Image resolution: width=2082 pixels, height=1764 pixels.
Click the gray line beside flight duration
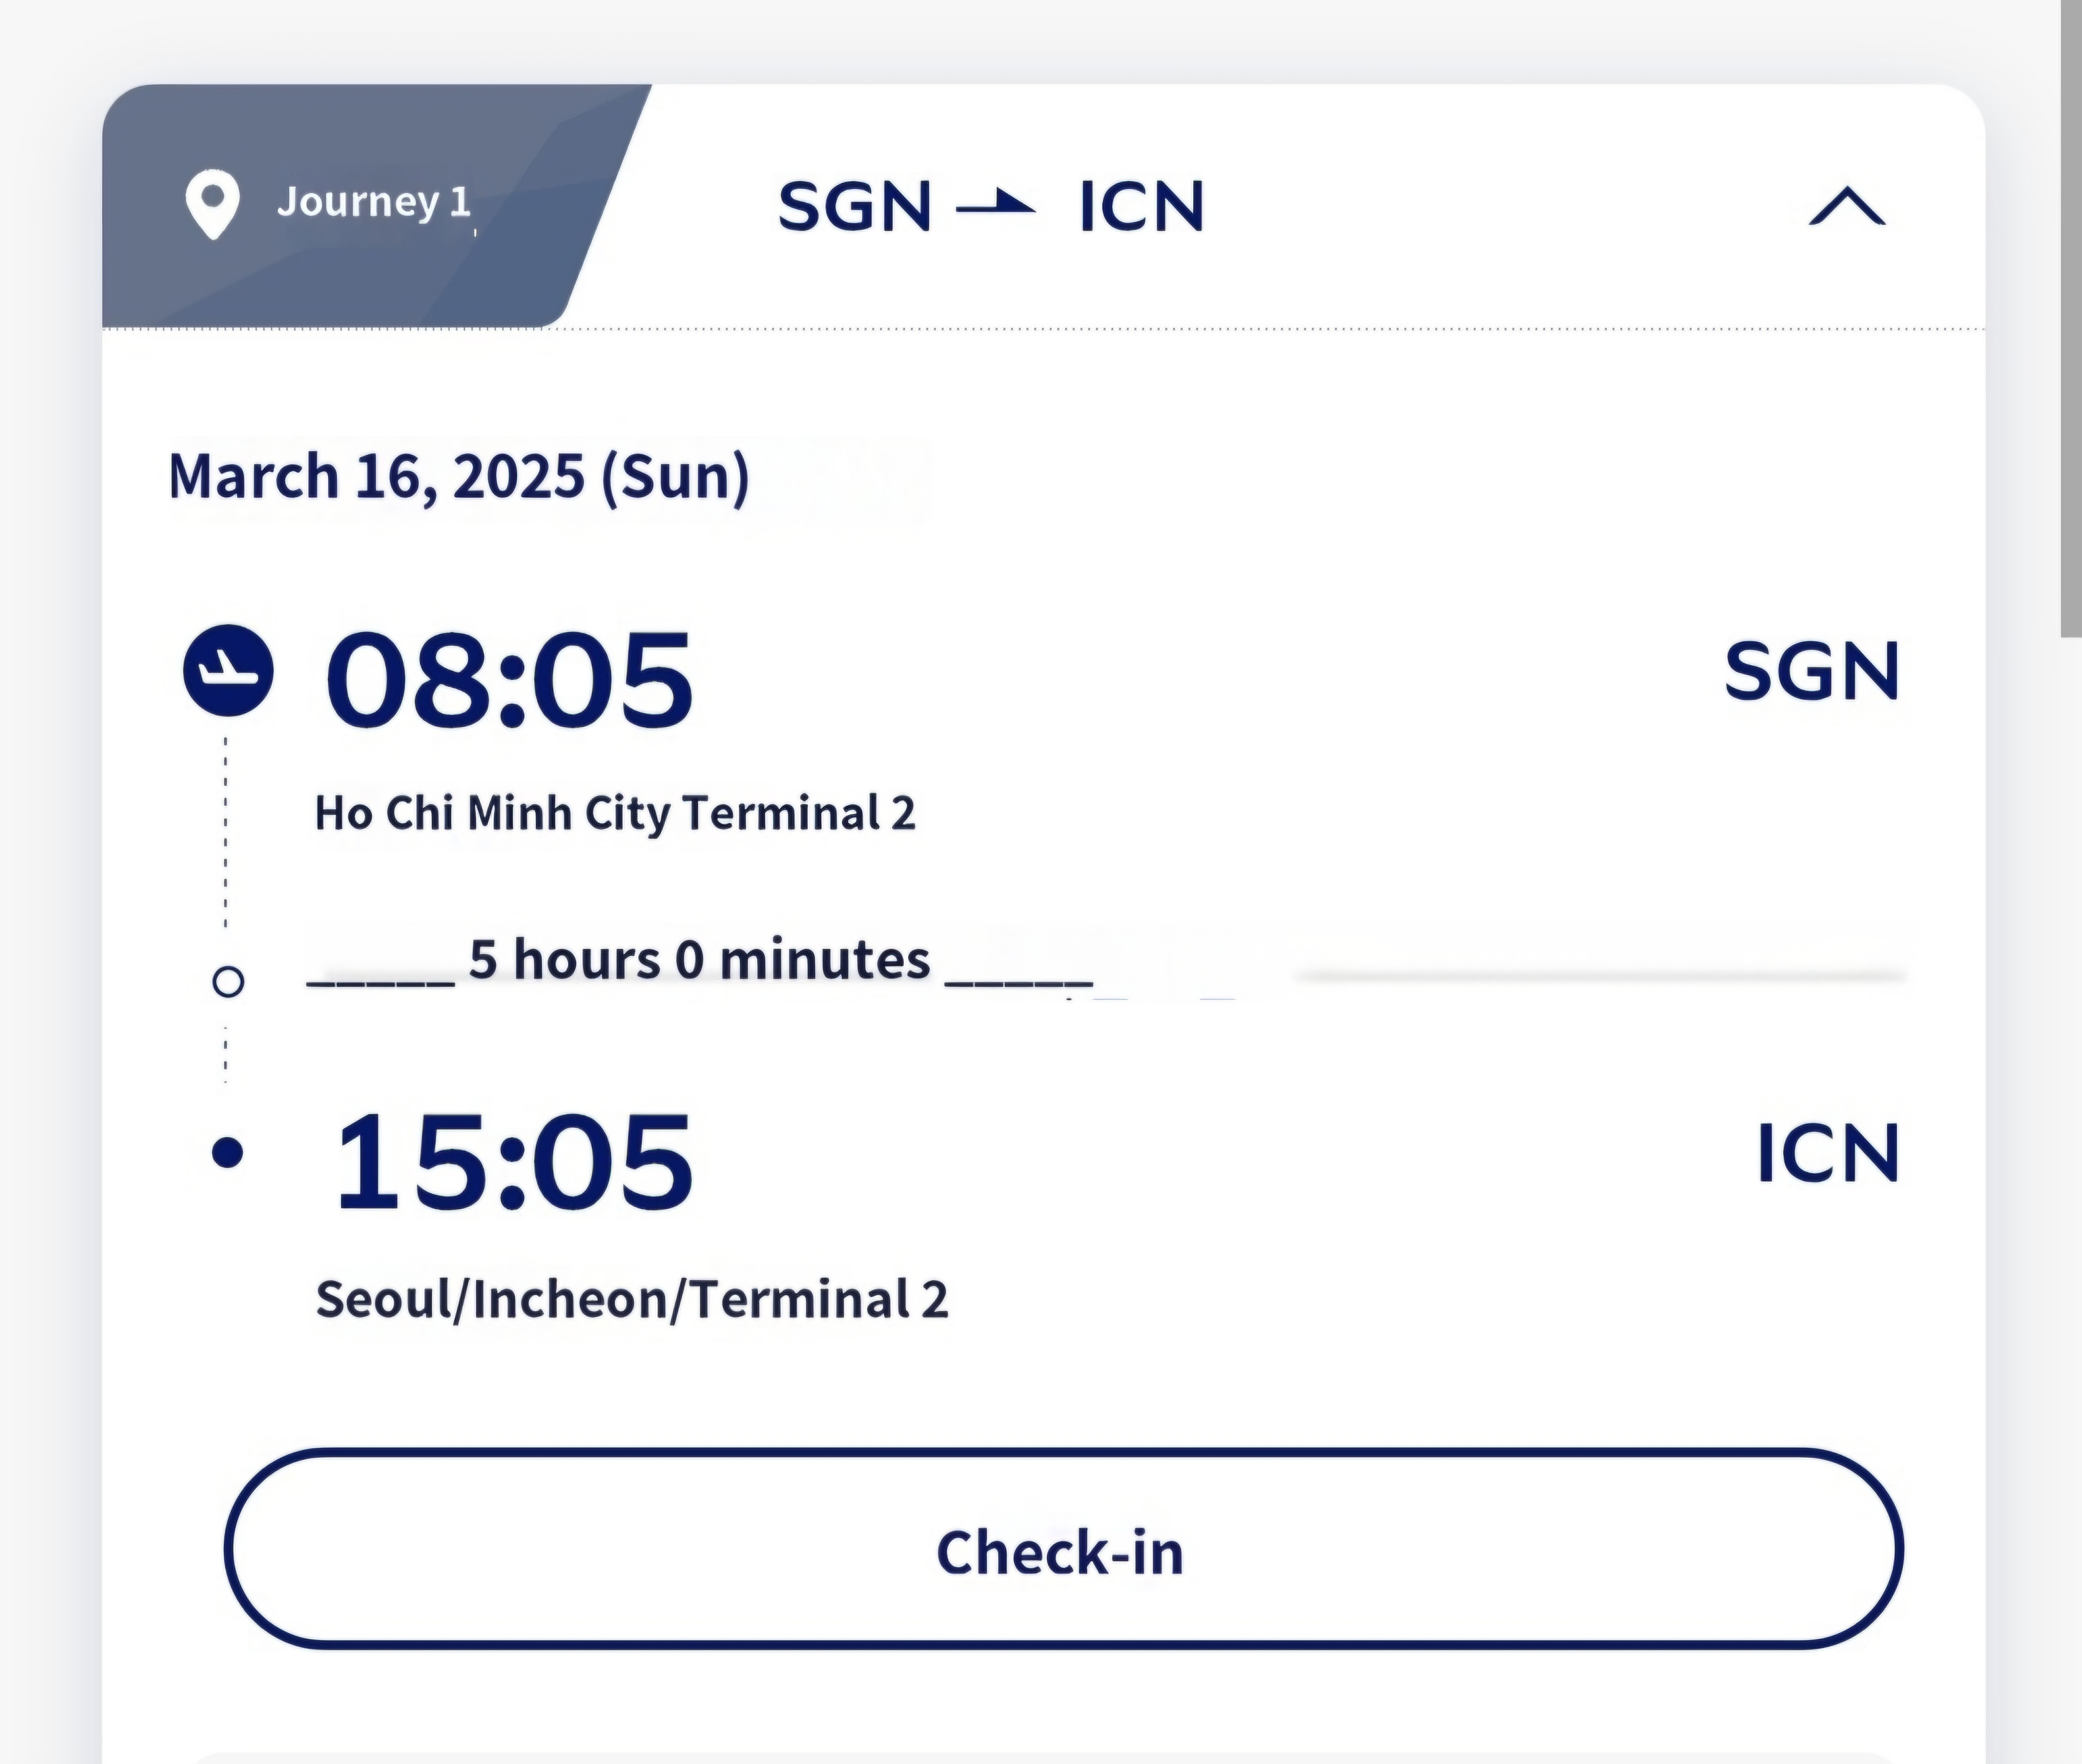[x=1600, y=975]
